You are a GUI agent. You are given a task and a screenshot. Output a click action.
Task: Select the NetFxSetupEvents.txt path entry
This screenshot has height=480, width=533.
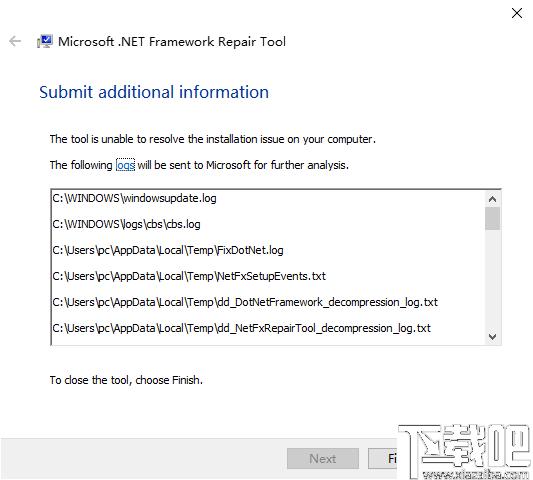pos(189,276)
